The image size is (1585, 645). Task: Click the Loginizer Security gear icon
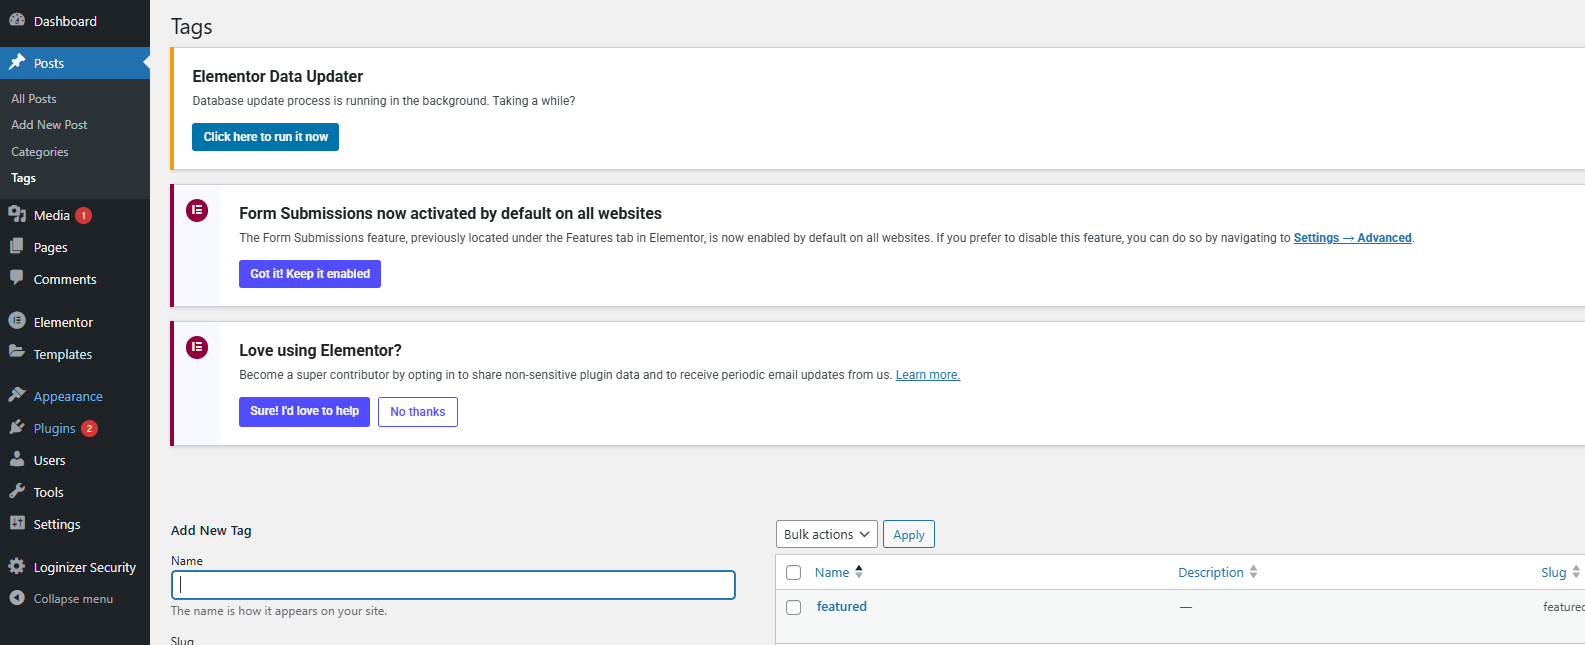pyautogui.click(x=17, y=566)
